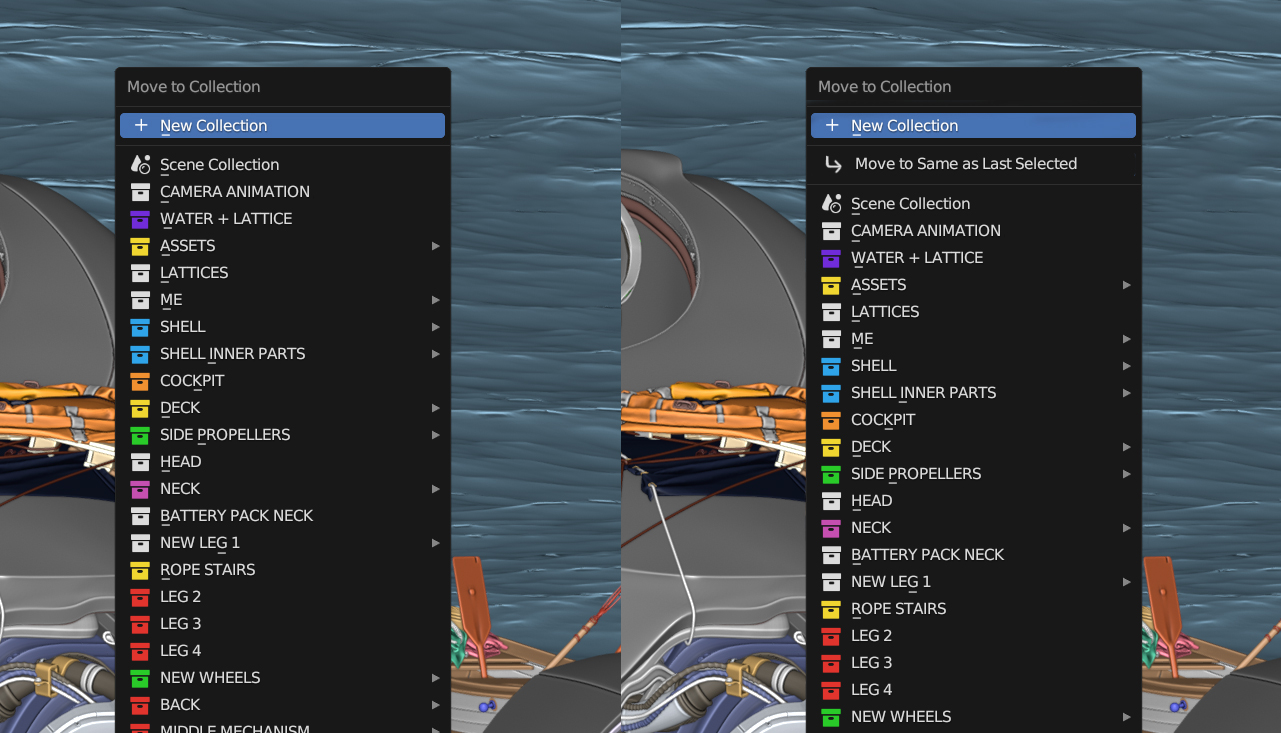Click the yellow ASSETS icon in the right menu

(x=831, y=285)
